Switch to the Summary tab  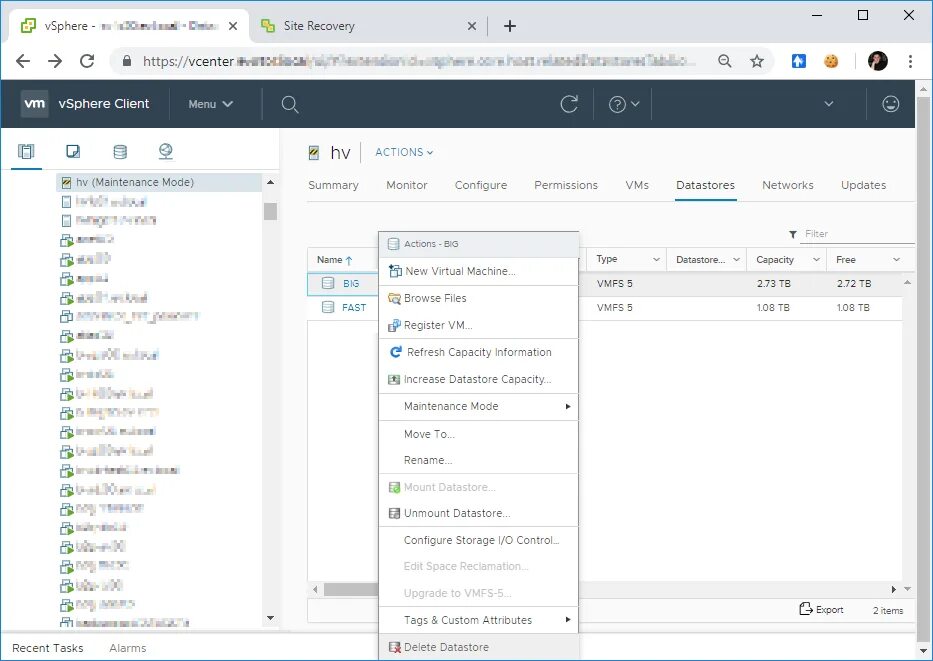pyautogui.click(x=333, y=185)
